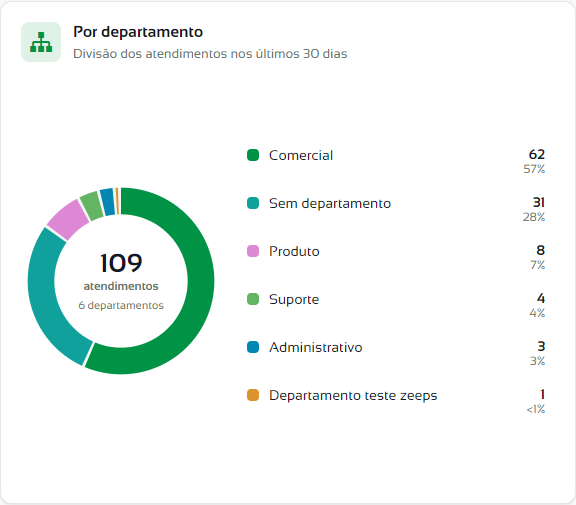Select the Produto legend label
Viewport: 576px width, 505px height.
294,252
